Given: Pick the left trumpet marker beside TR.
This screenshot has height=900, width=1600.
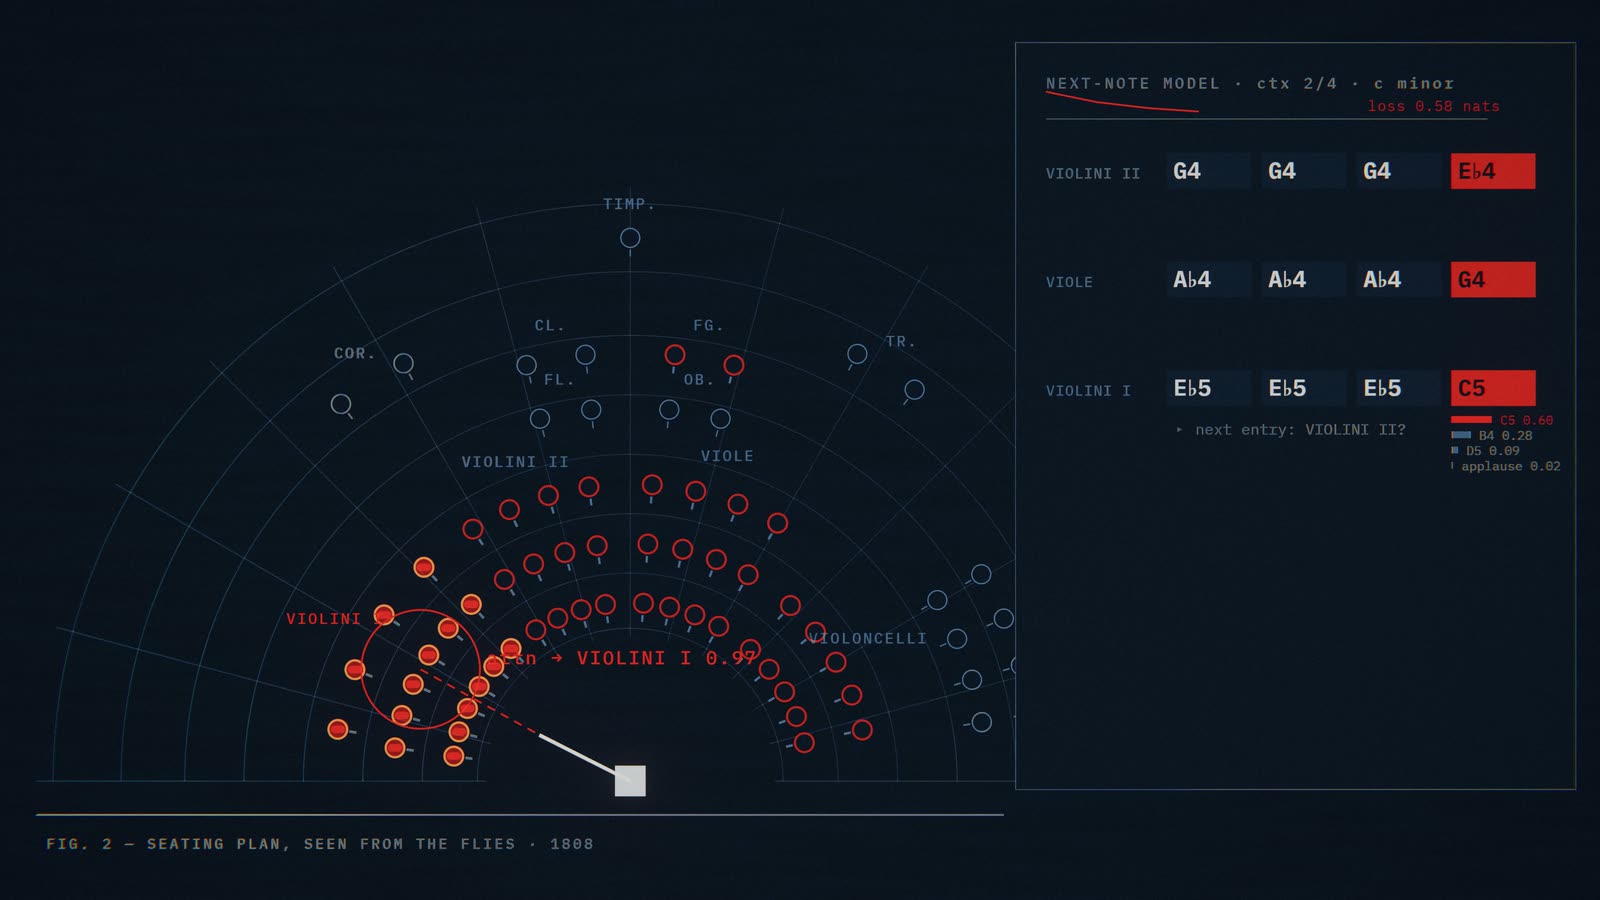Looking at the screenshot, I should pos(857,353).
